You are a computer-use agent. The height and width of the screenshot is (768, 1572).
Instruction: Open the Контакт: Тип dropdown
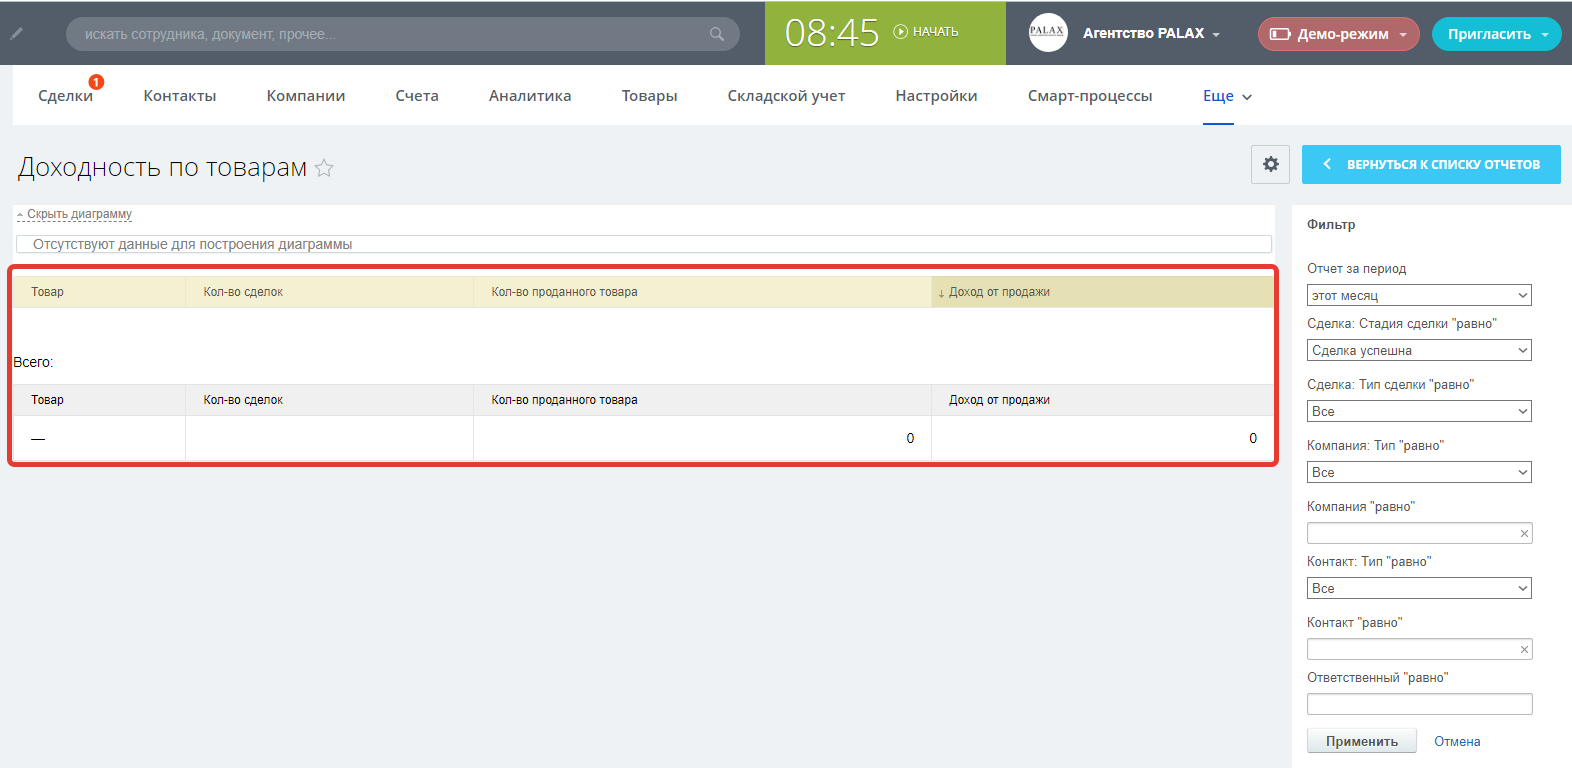(1419, 588)
